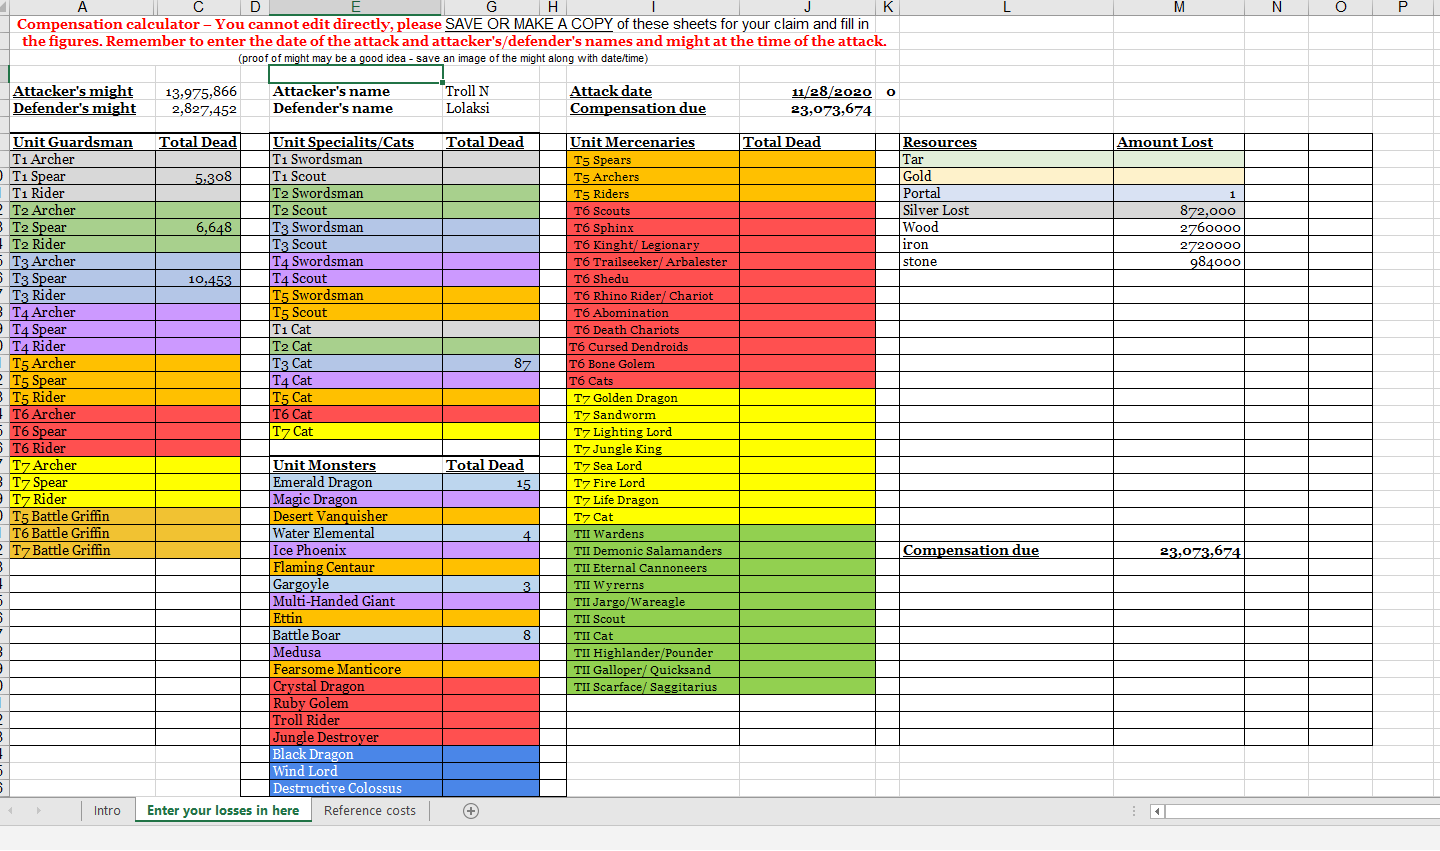The height and width of the screenshot is (851, 1440).
Task: Select the T6 Death Chariots cell
Action: point(654,330)
